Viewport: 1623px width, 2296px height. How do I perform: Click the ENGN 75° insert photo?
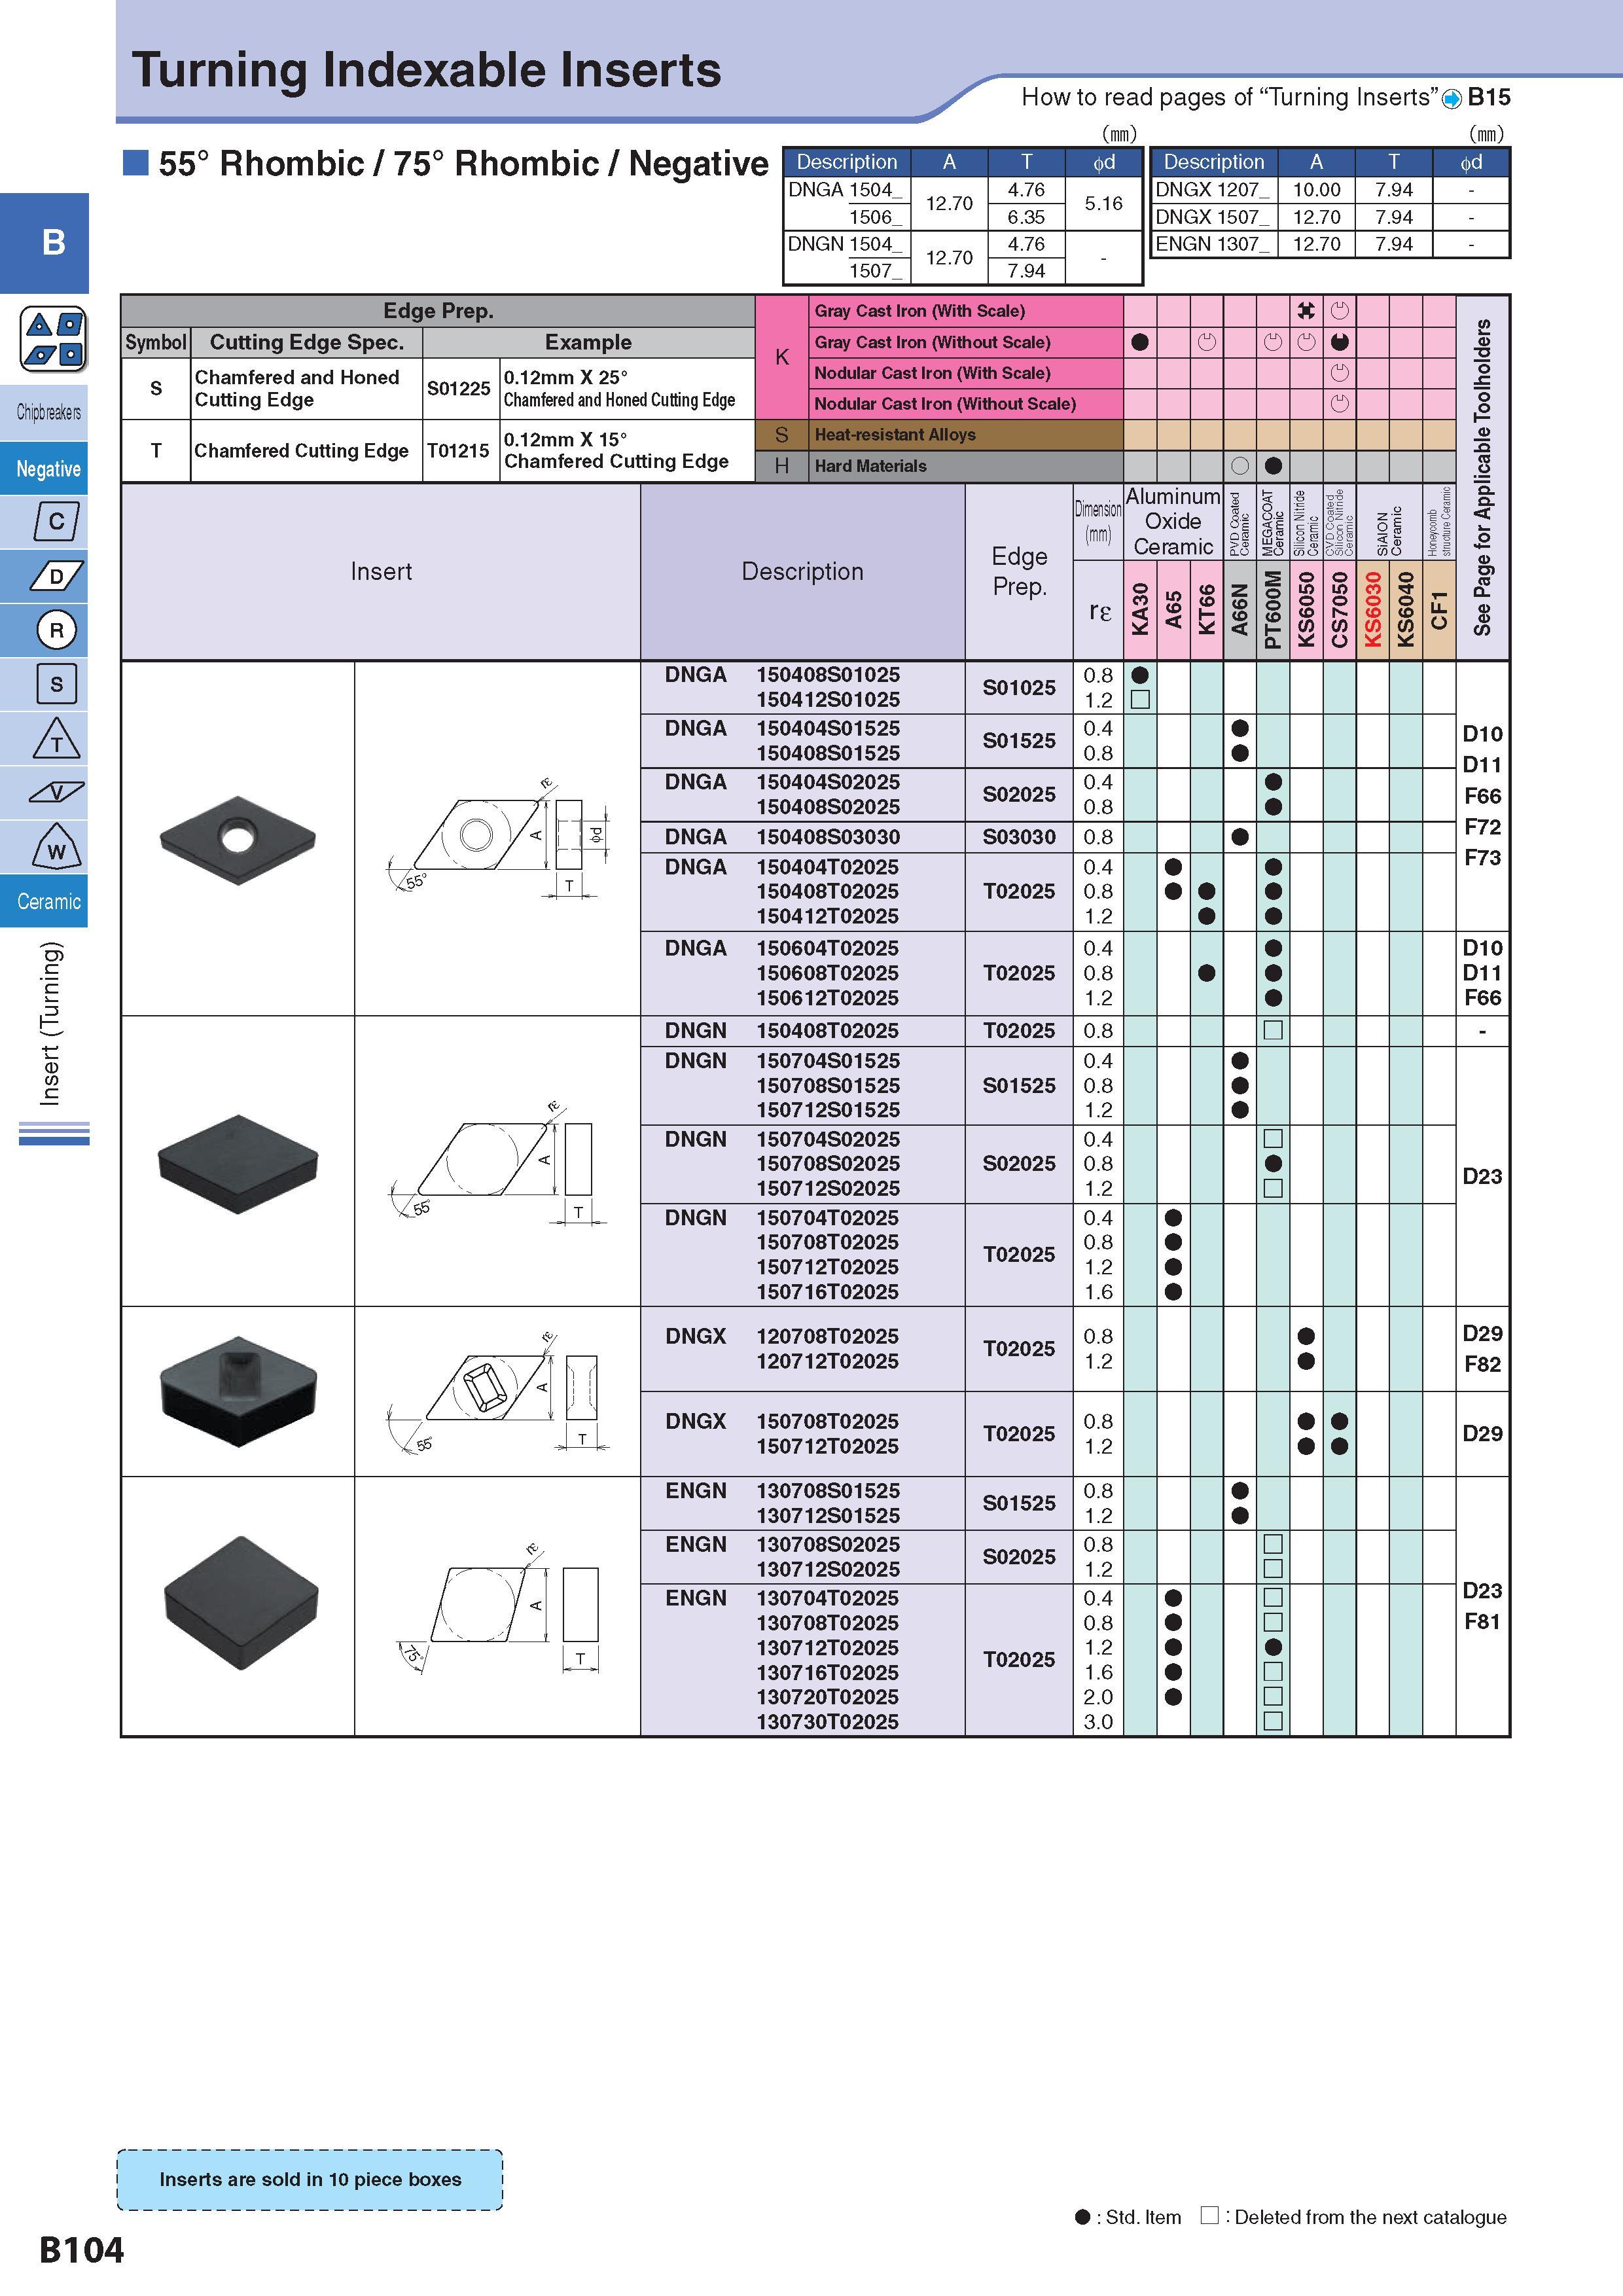point(240,1603)
